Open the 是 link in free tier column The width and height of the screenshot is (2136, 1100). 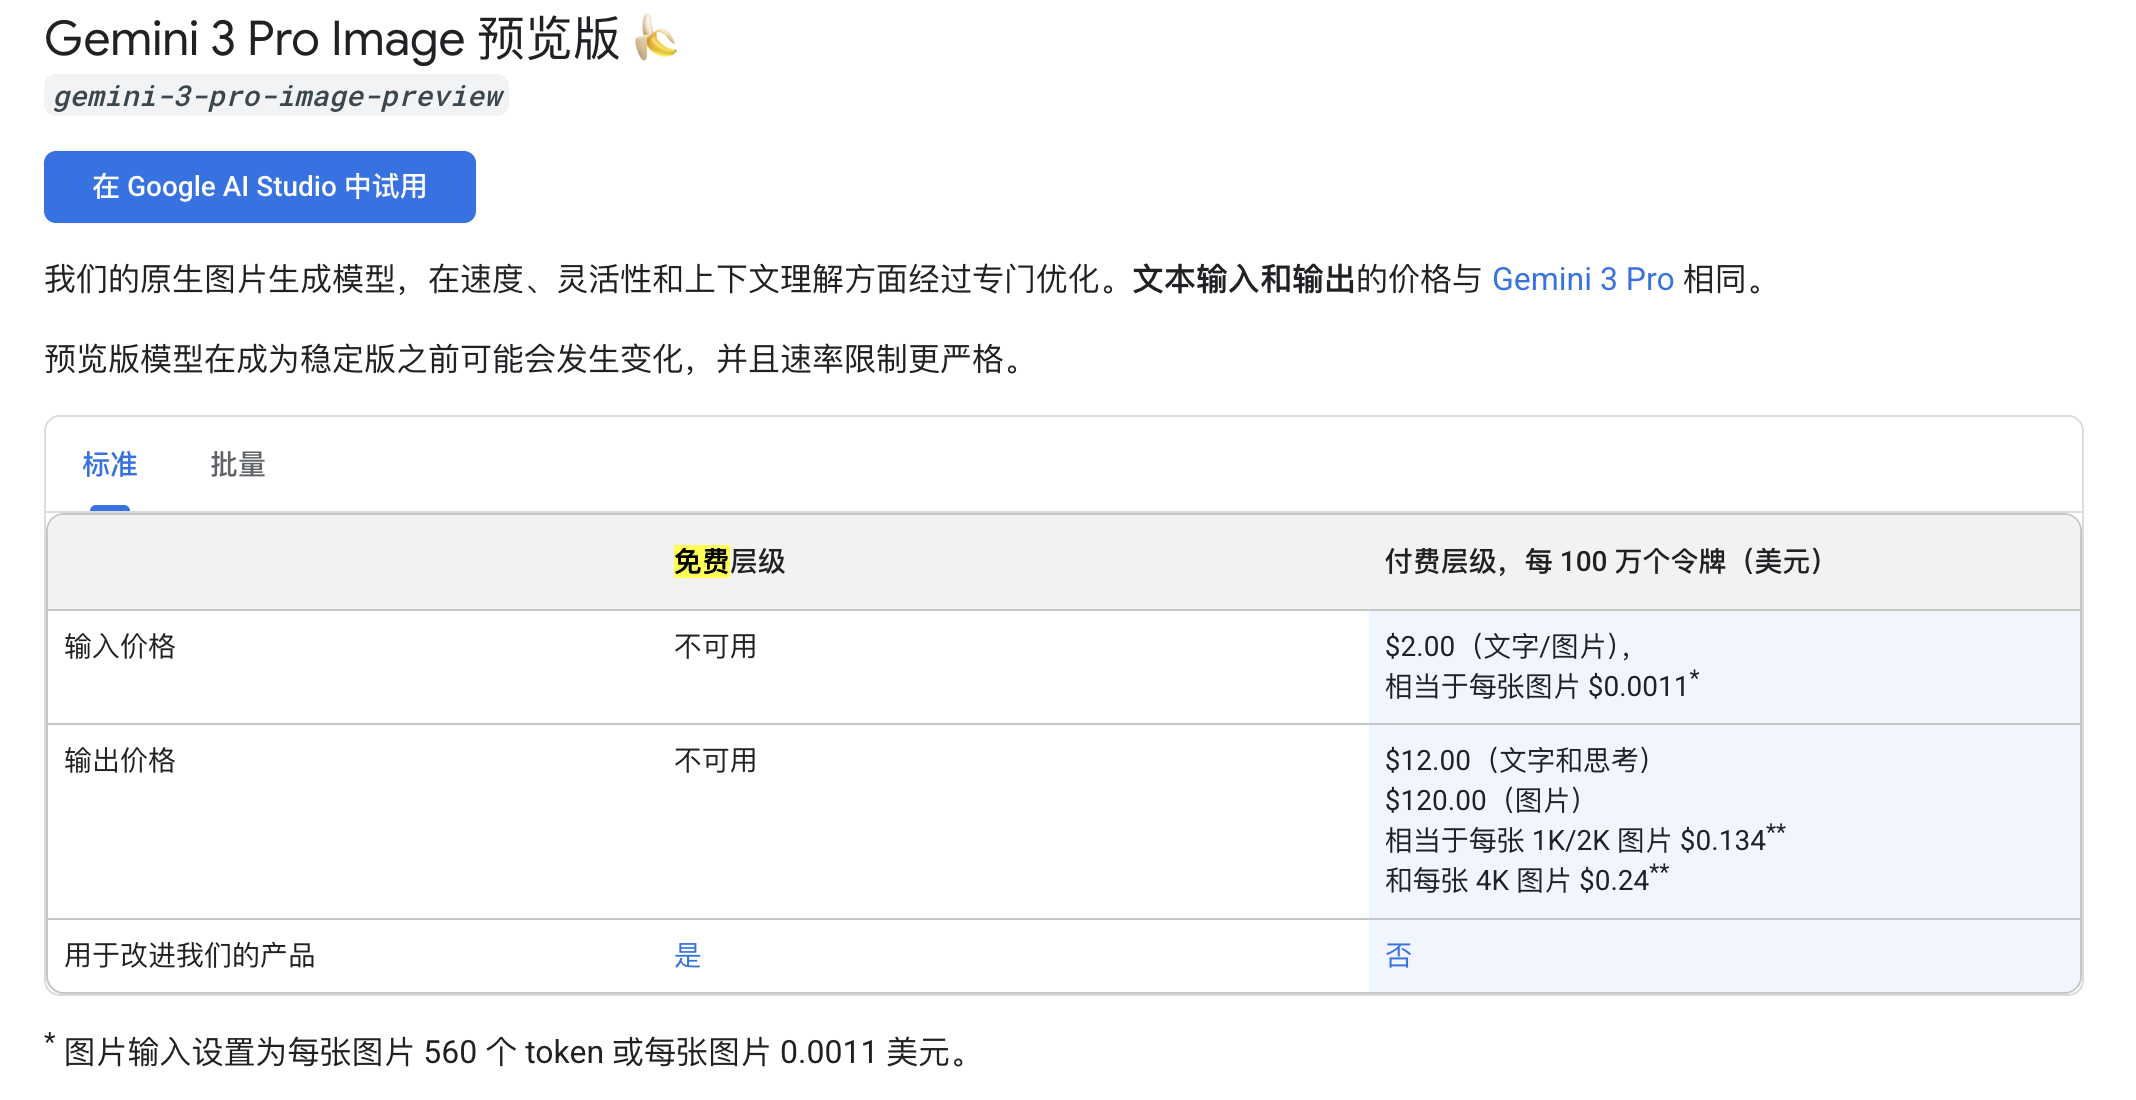(x=688, y=955)
